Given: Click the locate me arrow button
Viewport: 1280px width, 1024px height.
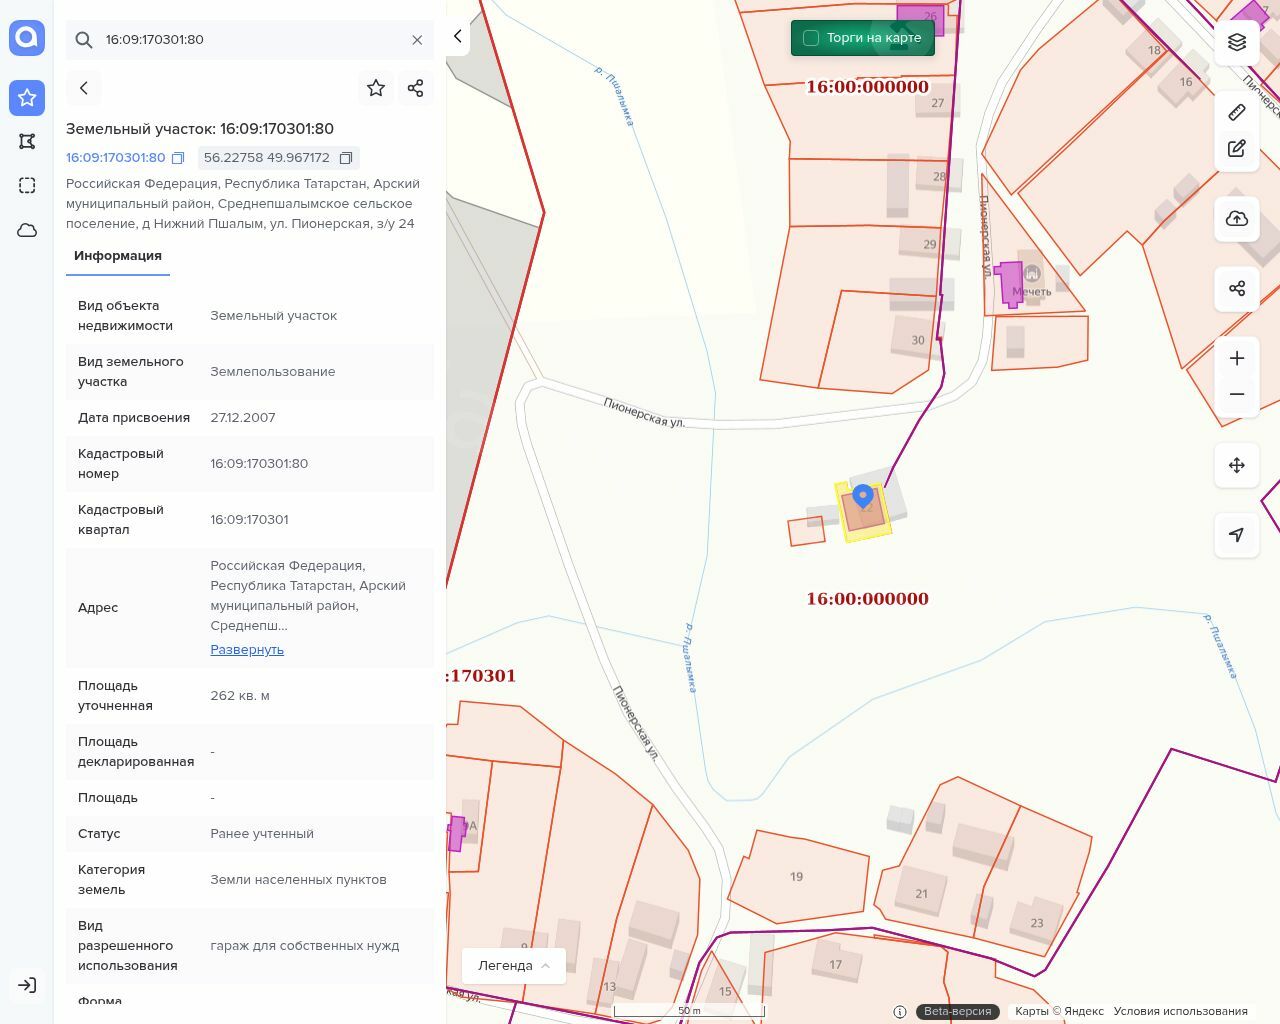Looking at the screenshot, I should [x=1237, y=535].
